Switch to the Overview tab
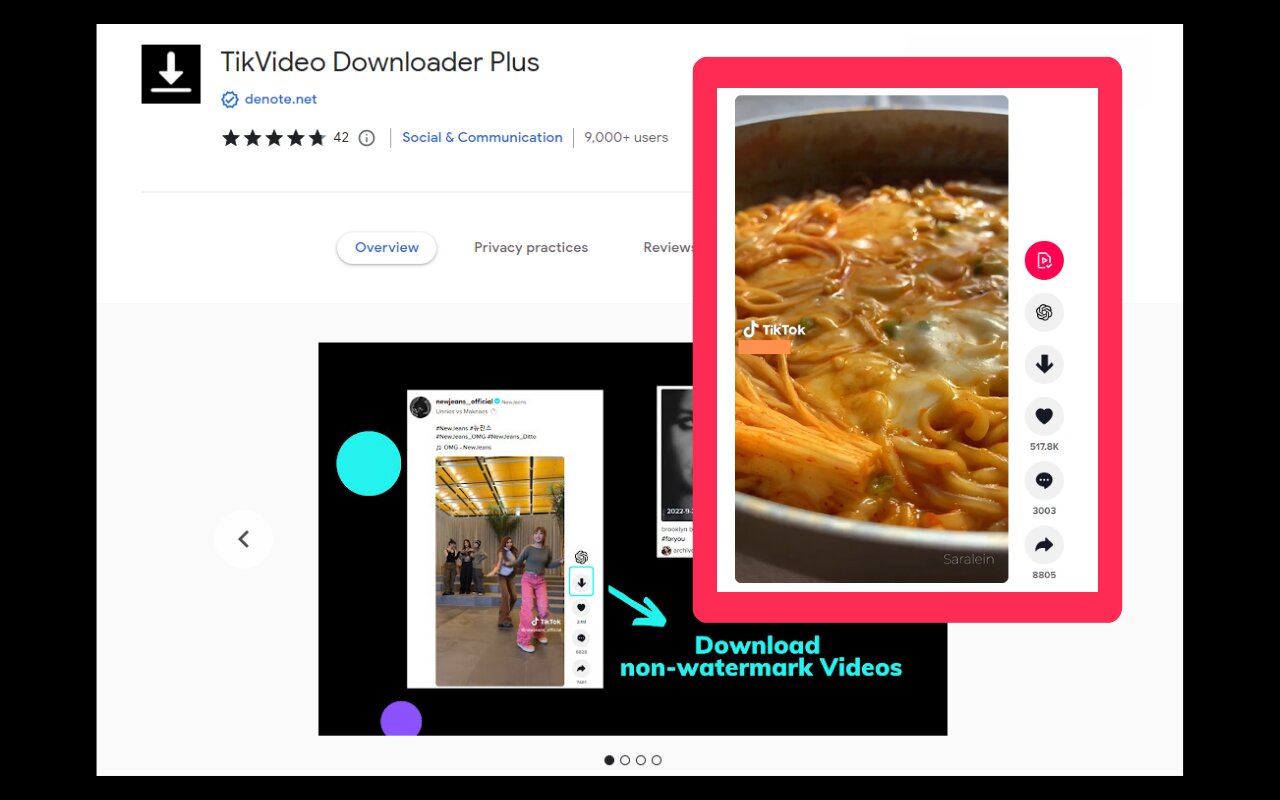Viewport: 1280px width, 800px height. point(387,248)
